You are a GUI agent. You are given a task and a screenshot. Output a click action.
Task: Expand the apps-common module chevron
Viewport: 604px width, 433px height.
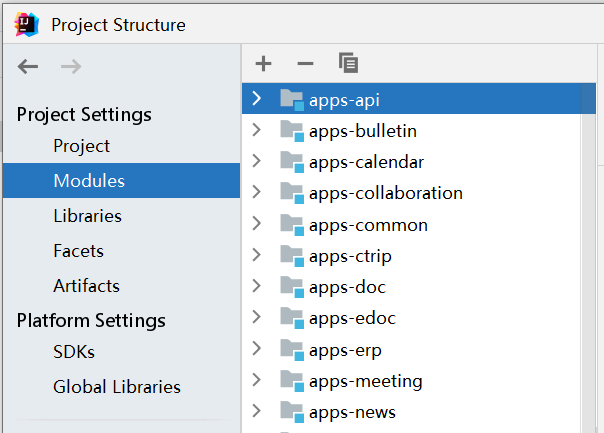point(257,225)
